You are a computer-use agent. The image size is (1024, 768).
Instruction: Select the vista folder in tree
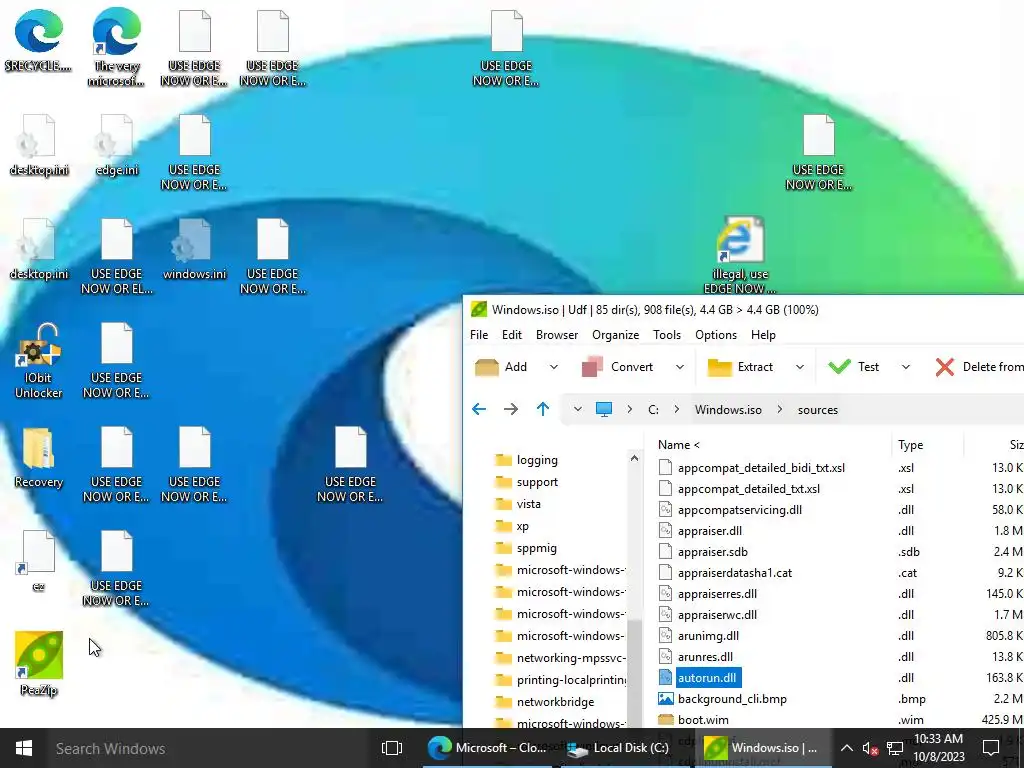(518, 504)
